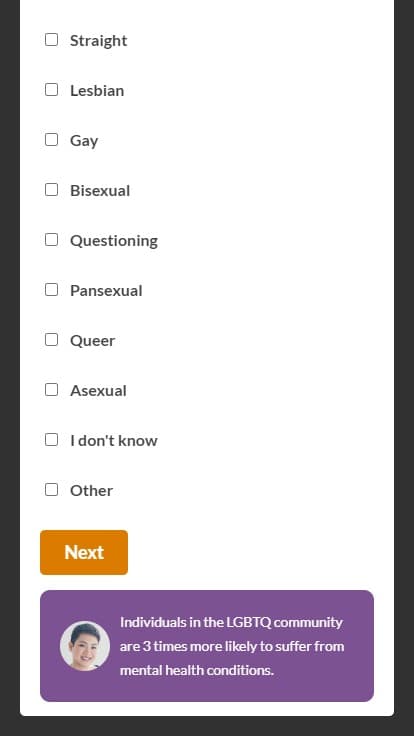The height and width of the screenshot is (736, 414).
Task: Click the Other label text
Action: coord(92,491)
